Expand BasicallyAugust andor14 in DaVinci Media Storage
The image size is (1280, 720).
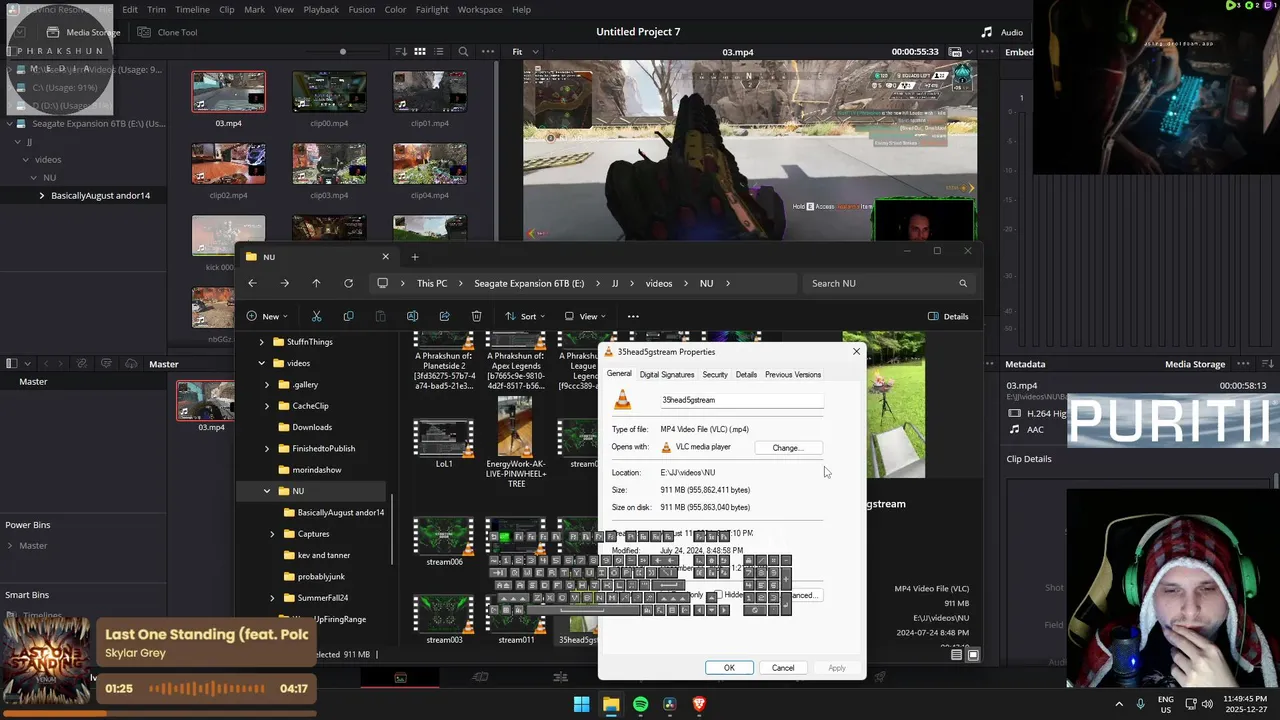(41, 195)
